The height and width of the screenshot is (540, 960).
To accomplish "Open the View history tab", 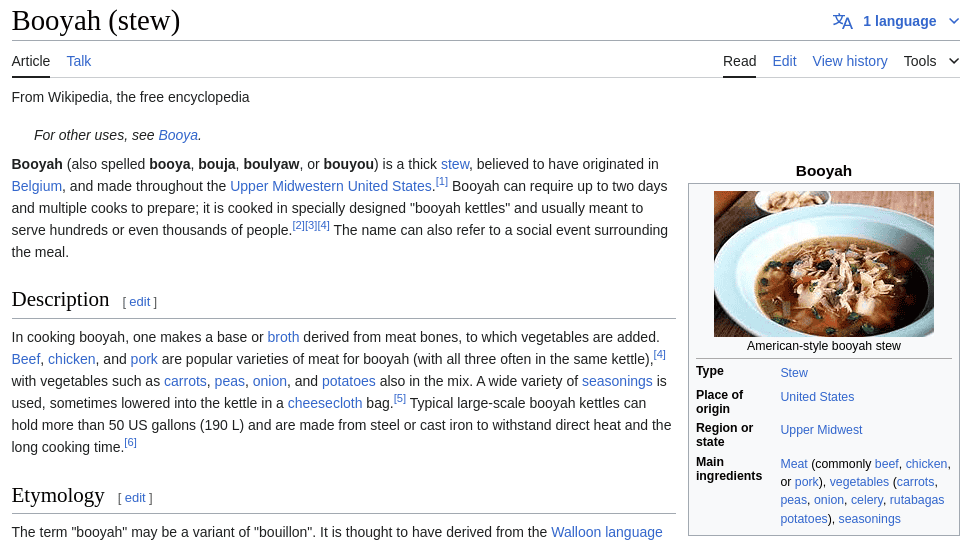I will pos(850,61).
